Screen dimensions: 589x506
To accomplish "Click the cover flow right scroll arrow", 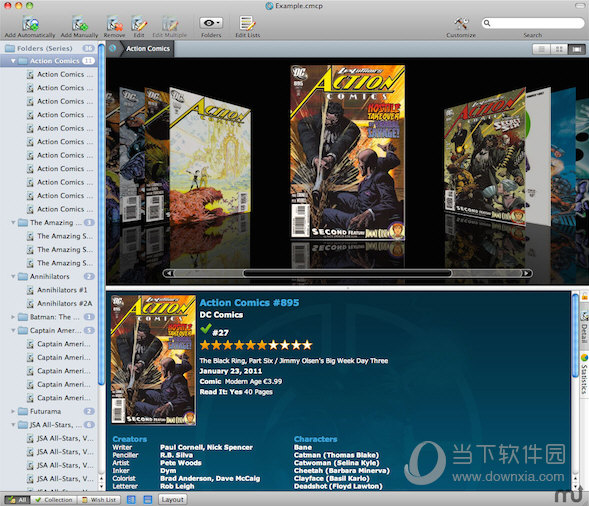I will pos(526,273).
